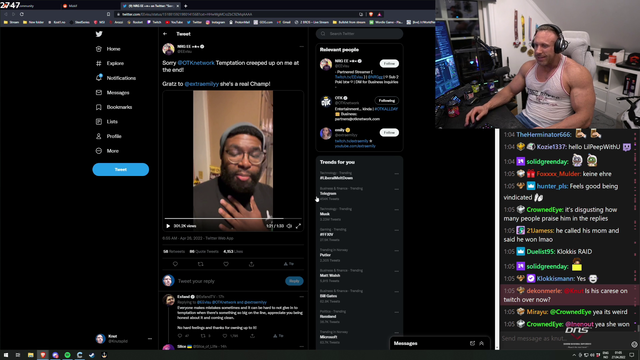Open account menu next to Knut

pyautogui.click(x=150, y=338)
